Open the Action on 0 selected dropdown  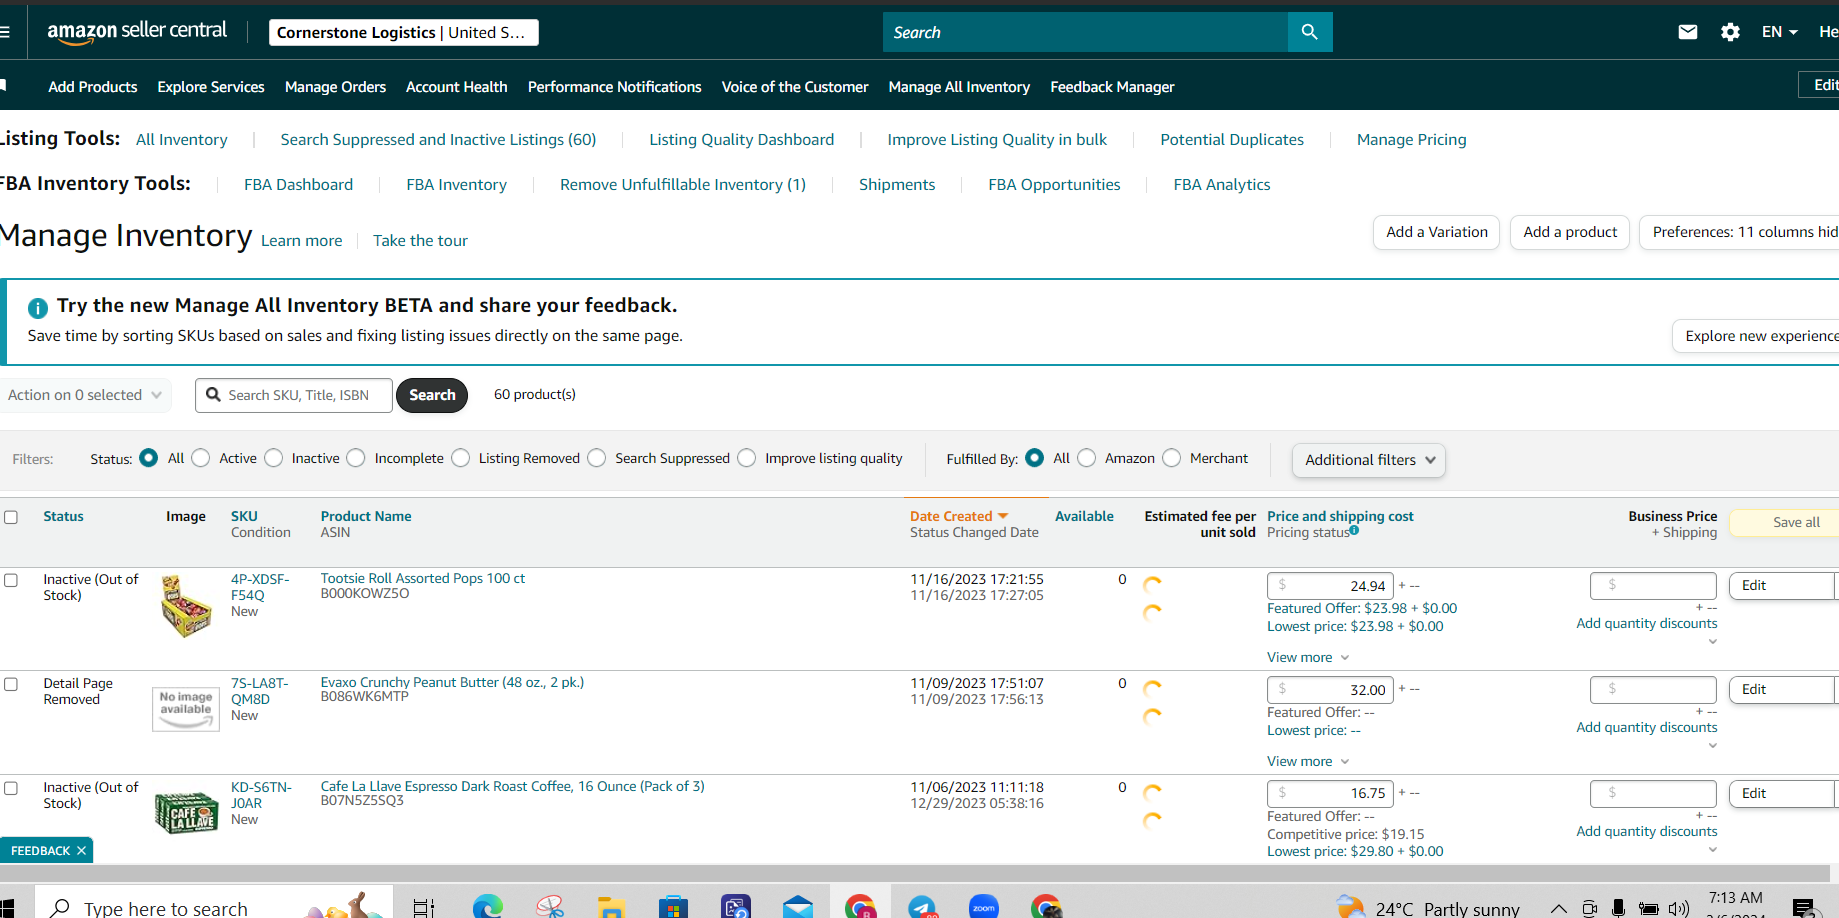click(x=85, y=395)
